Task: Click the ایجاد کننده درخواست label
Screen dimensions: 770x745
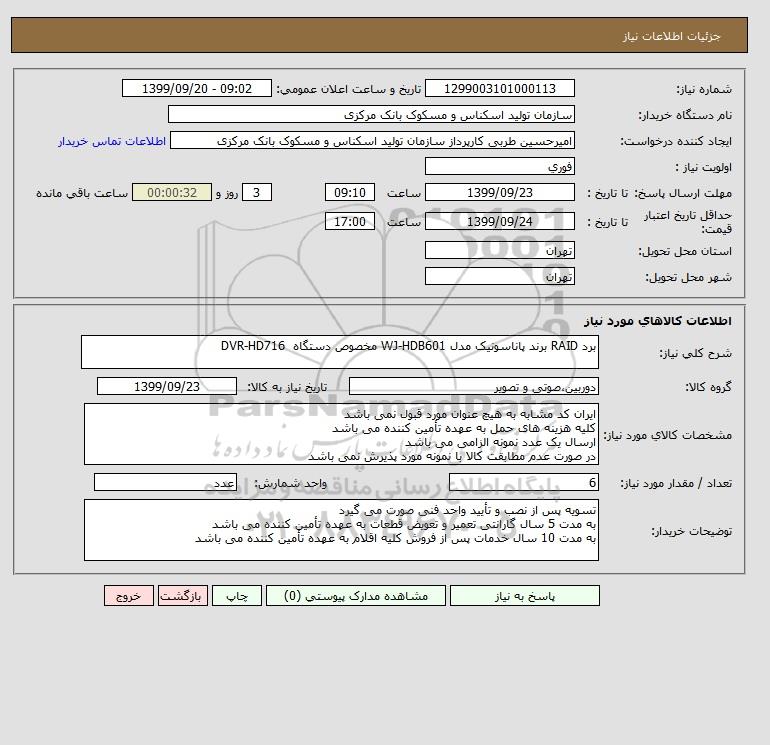Action: pos(676,141)
